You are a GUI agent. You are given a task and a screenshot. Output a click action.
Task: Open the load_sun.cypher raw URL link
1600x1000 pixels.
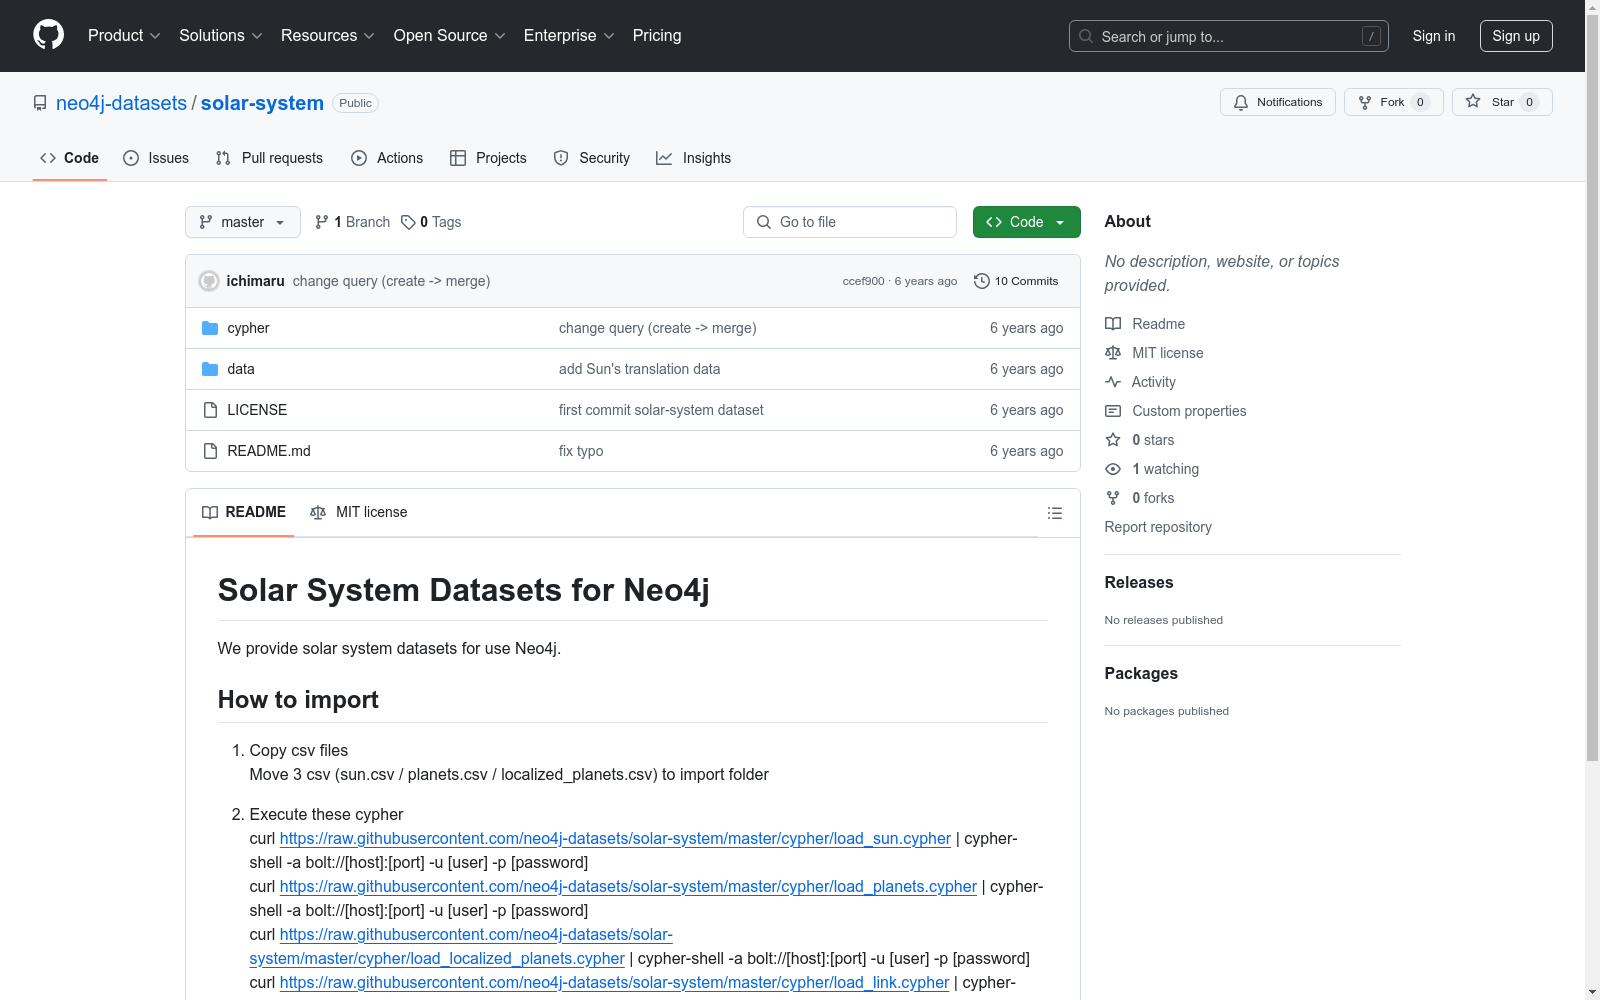tap(615, 838)
